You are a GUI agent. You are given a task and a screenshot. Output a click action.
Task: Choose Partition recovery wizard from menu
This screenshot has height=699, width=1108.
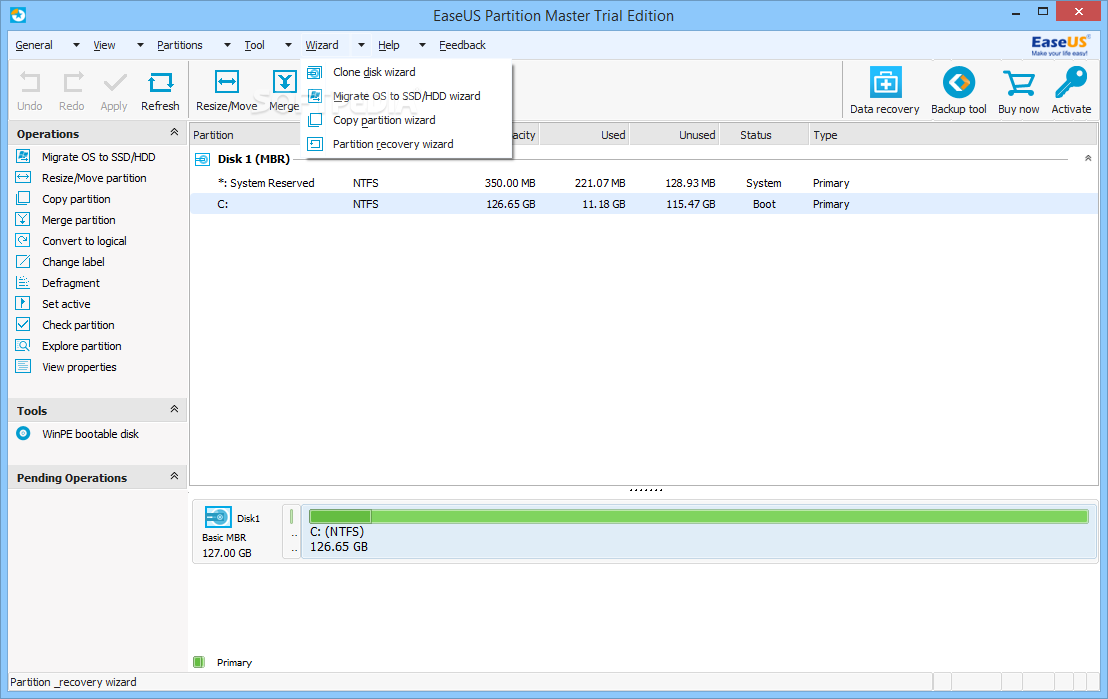point(406,144)
